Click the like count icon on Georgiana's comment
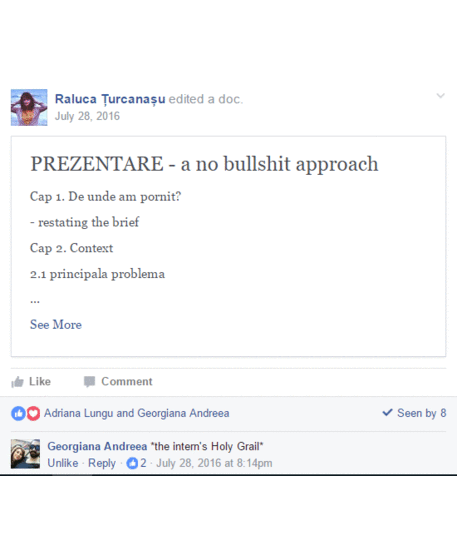This screenshot has height=556, width=457. click(132, 463)
